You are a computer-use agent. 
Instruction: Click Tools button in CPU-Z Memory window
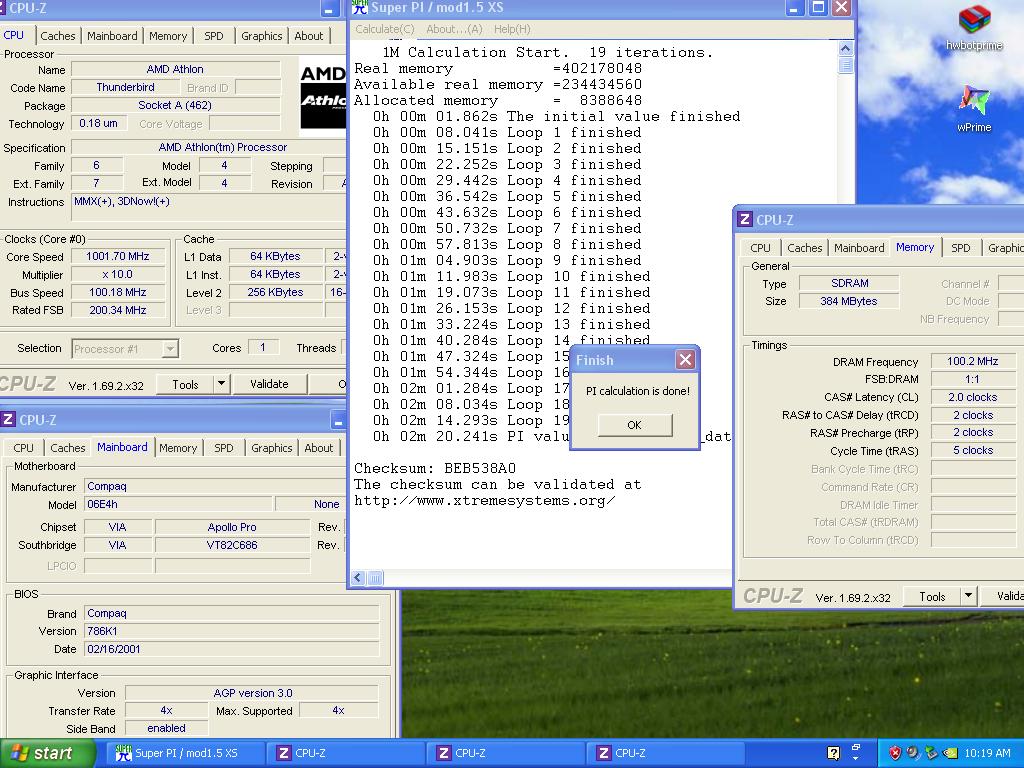(932, 596)
